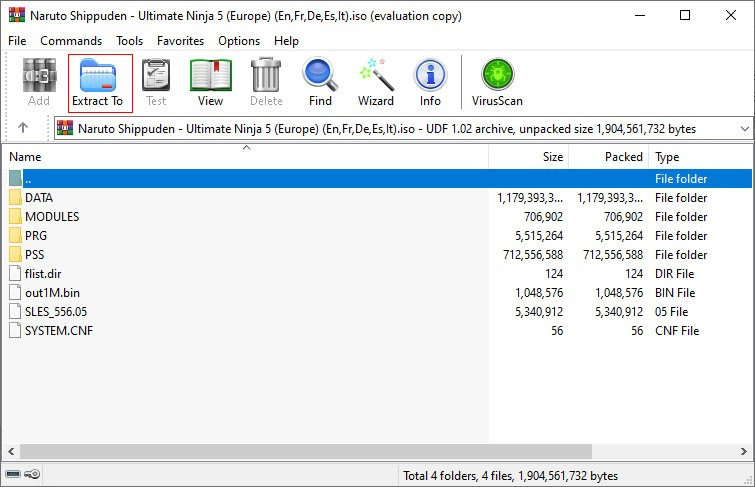Image resolution: width=755 pixels, height=487 pixels.
Task: Select the parent folder '..' icon
Action: point(15,178)
